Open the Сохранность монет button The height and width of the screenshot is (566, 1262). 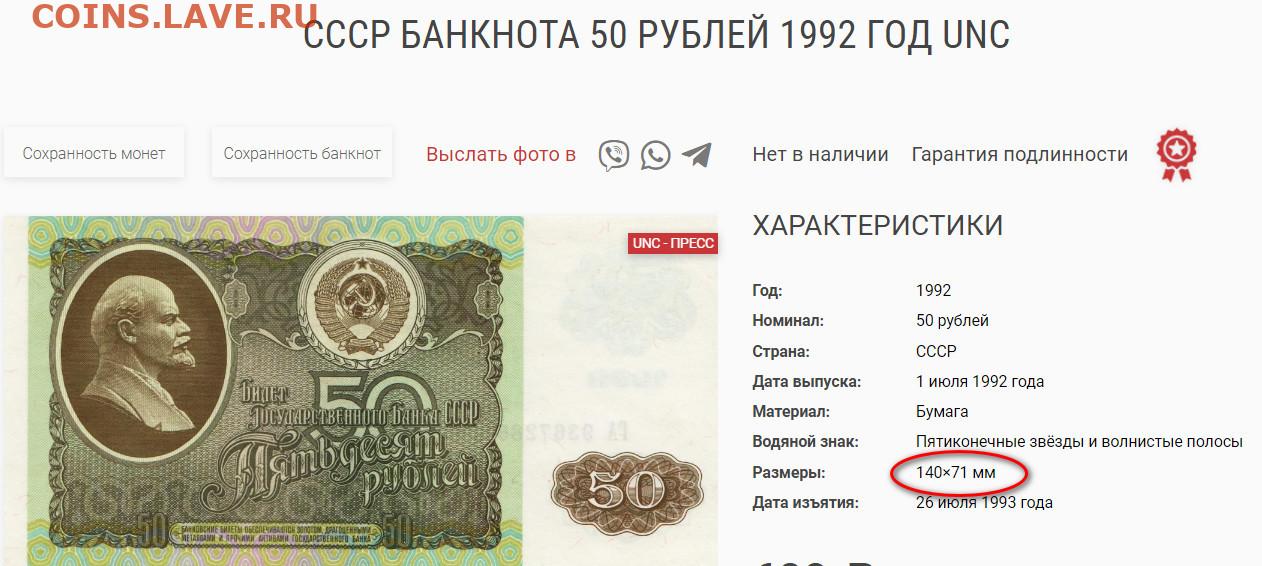click(x=94, y=153)
